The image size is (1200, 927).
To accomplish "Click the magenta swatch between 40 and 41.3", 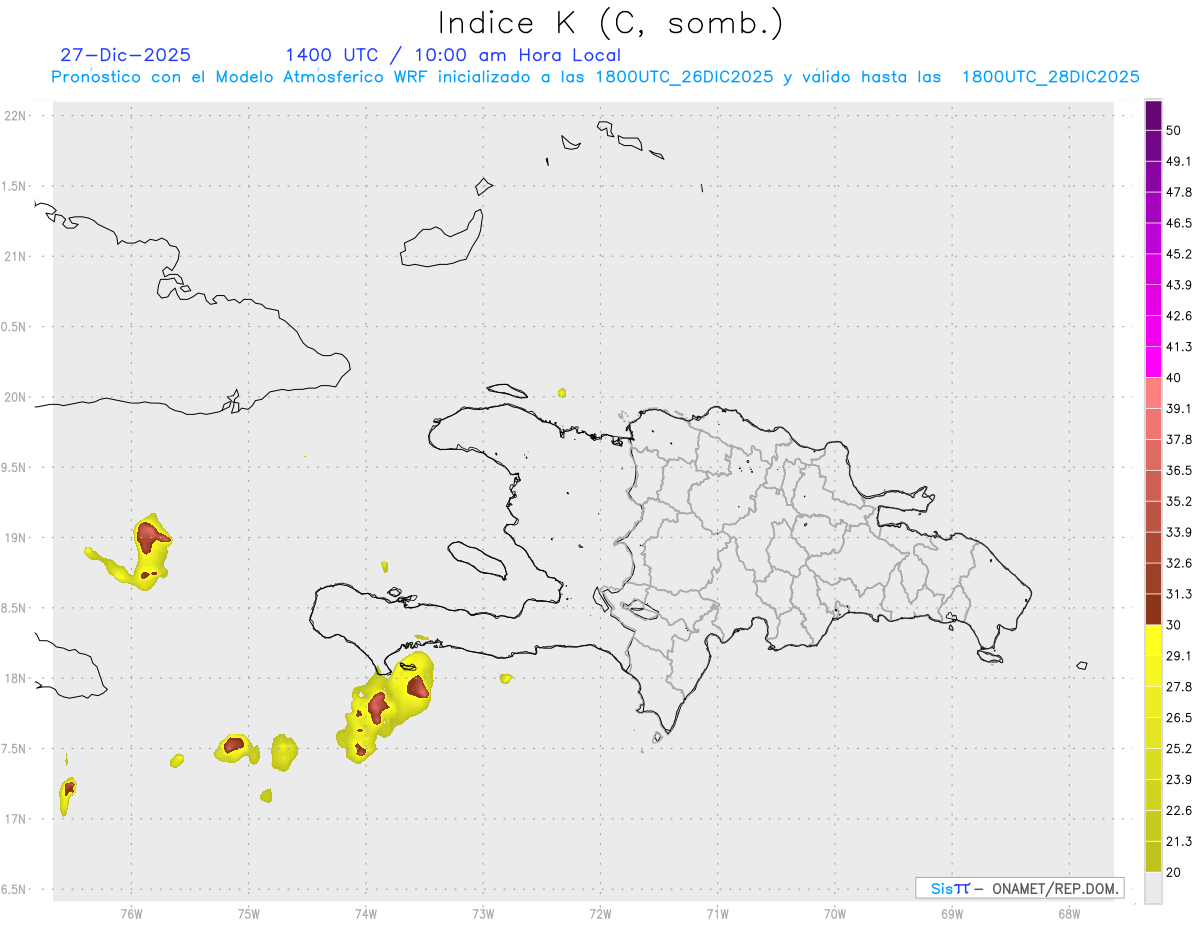I will [x=1153, y=362].
